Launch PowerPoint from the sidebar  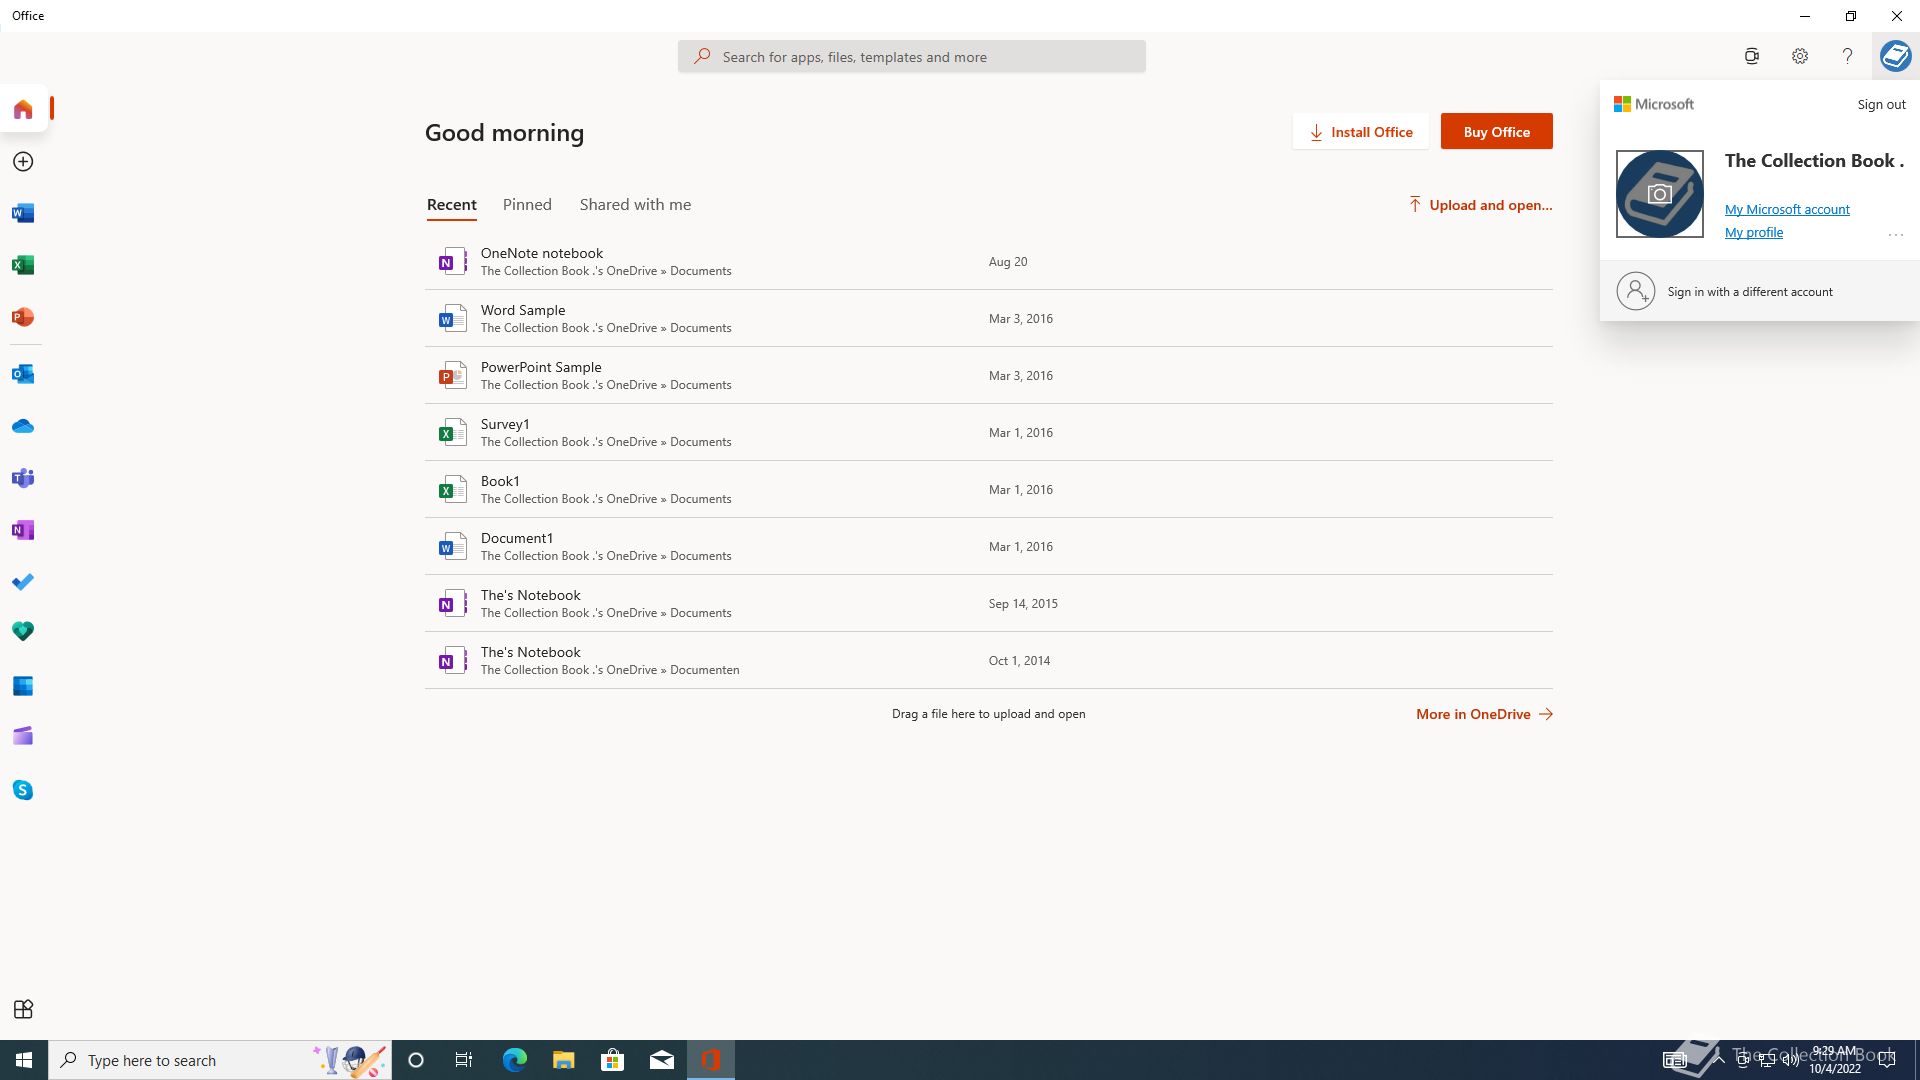point(23,317)
